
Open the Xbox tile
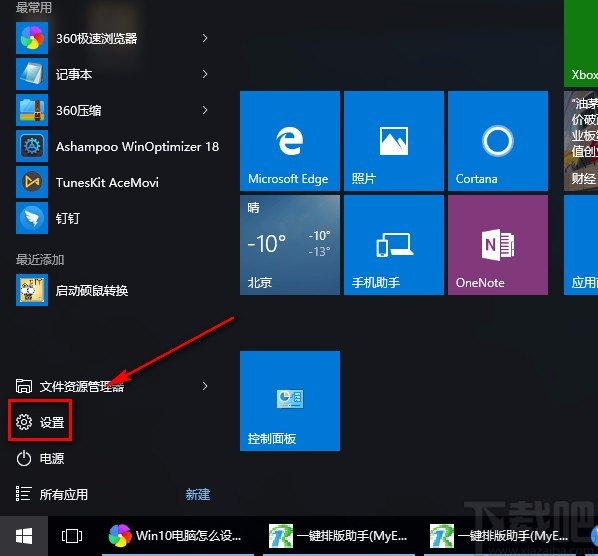[581, 43]
